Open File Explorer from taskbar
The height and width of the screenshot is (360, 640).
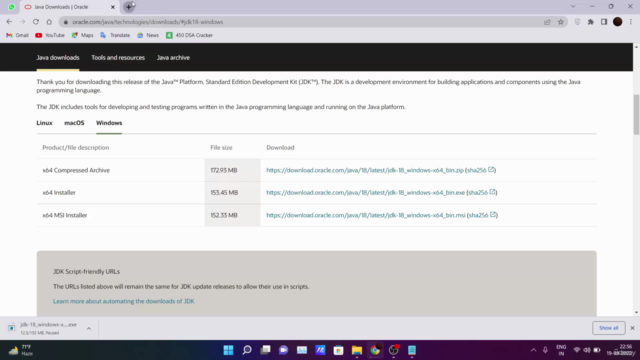(357, 350)
